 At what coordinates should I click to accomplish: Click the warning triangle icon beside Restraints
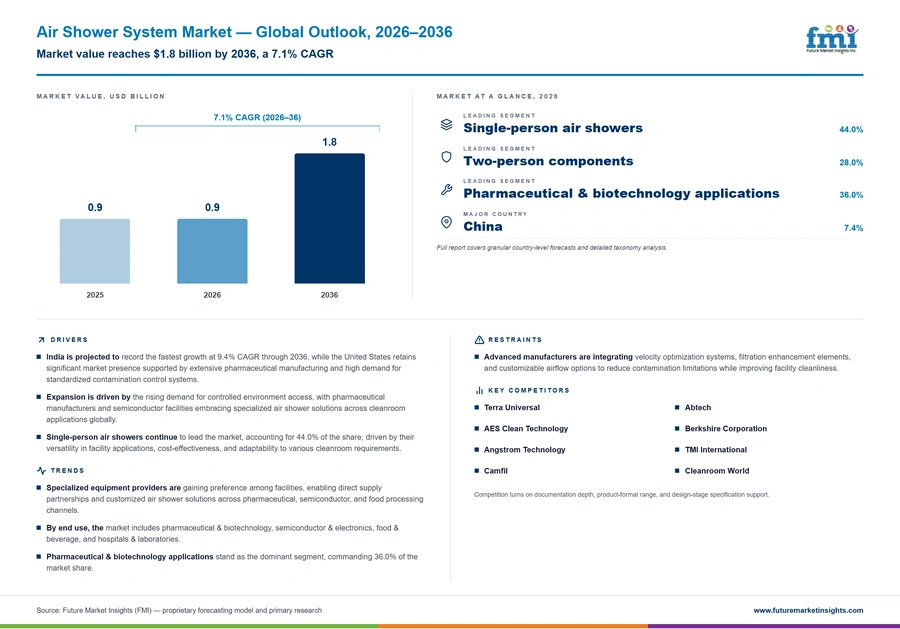[479, 340]
